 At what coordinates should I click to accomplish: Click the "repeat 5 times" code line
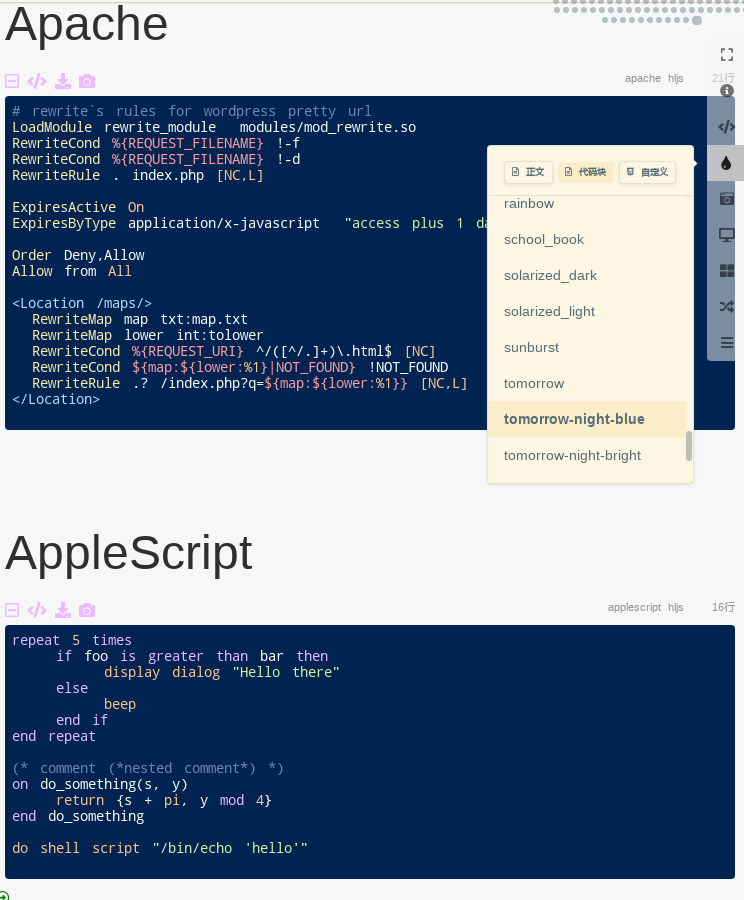tap(72, 640)
